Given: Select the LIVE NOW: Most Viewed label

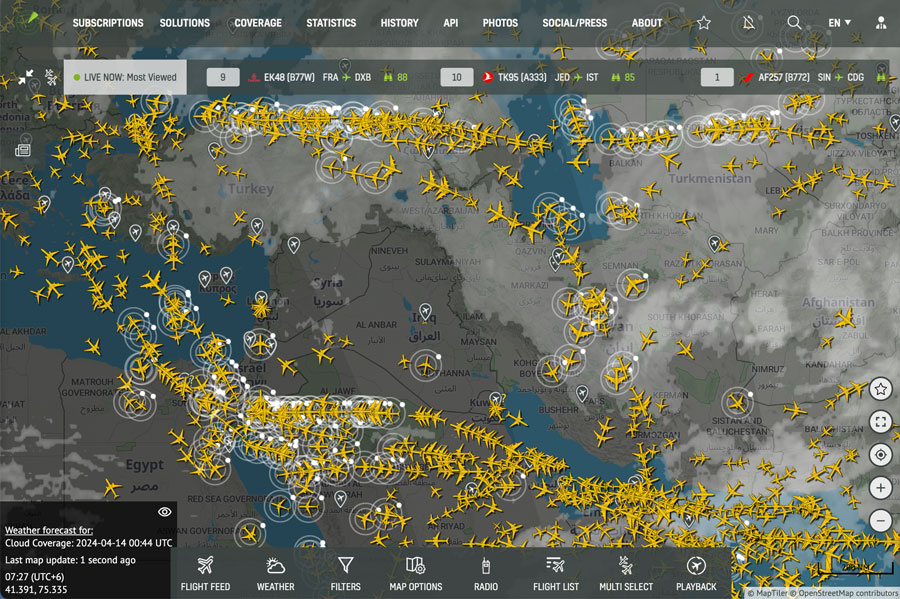Looking at the screenshot, I should [125, 77].
